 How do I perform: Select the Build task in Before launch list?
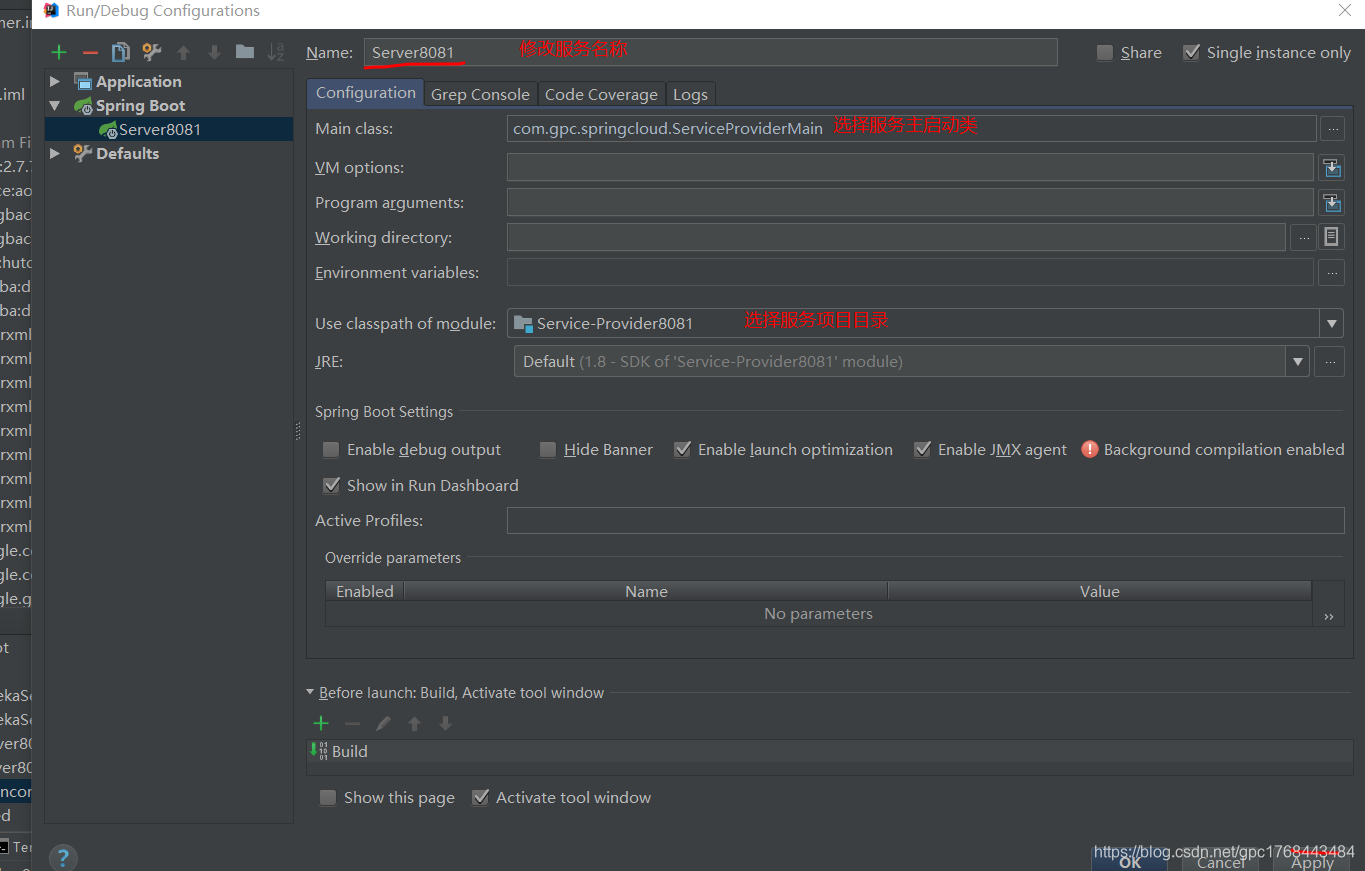829,751
